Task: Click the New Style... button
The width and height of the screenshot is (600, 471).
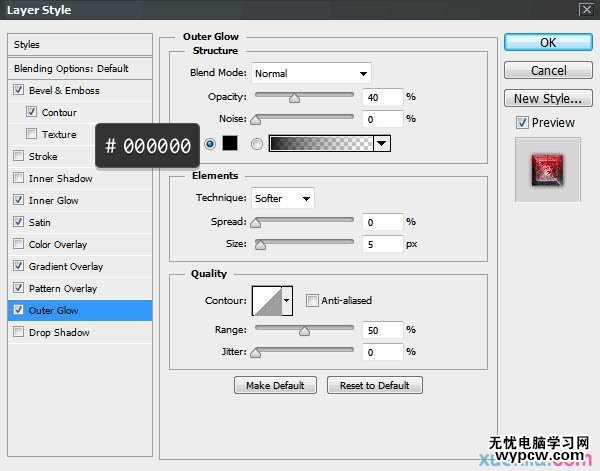Action: coord(548,98)
